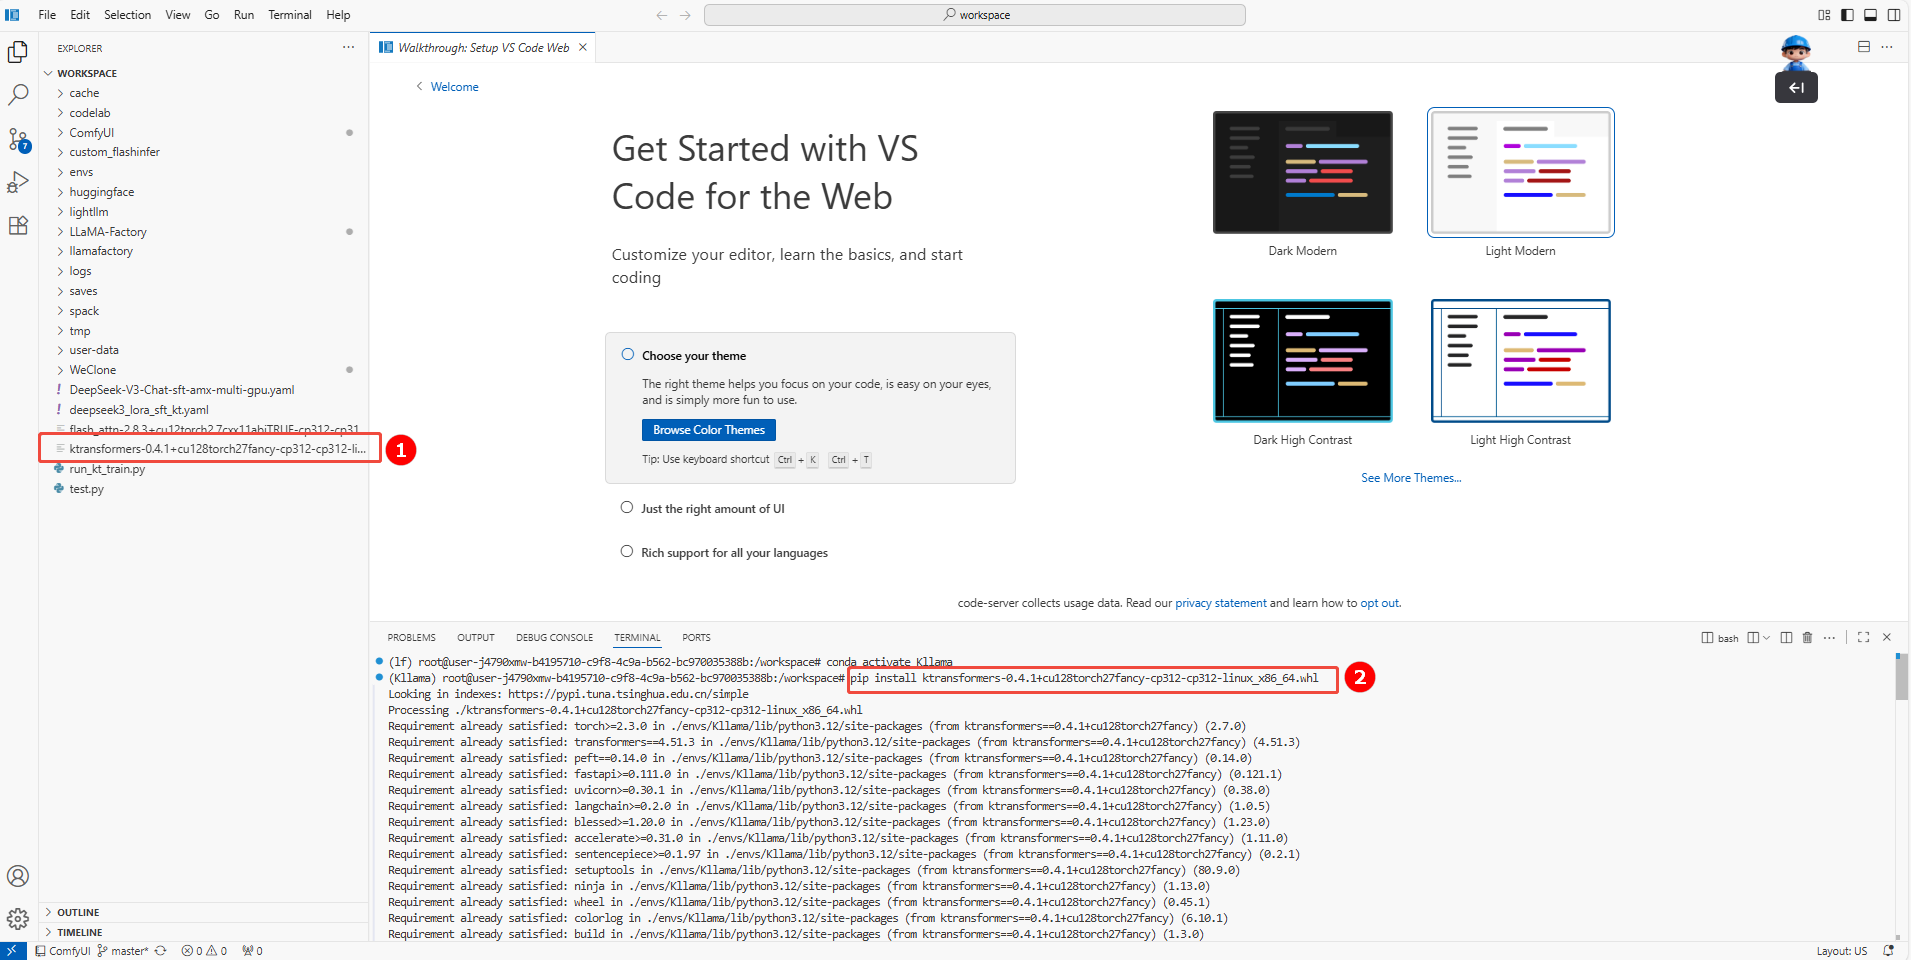The image size is (1911, 960).
Task: Expand the OUTLINE section
Action: [78, 912]
